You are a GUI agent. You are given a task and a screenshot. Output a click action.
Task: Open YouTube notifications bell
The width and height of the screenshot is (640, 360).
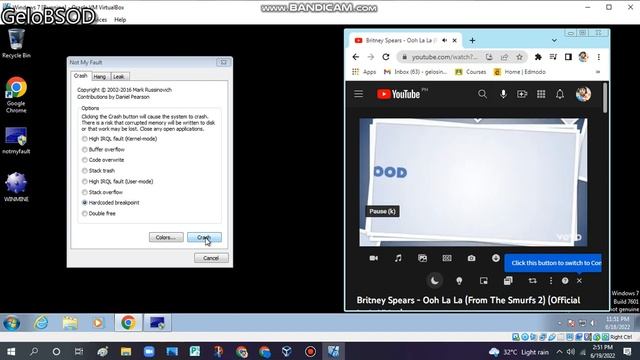(560, 94)
